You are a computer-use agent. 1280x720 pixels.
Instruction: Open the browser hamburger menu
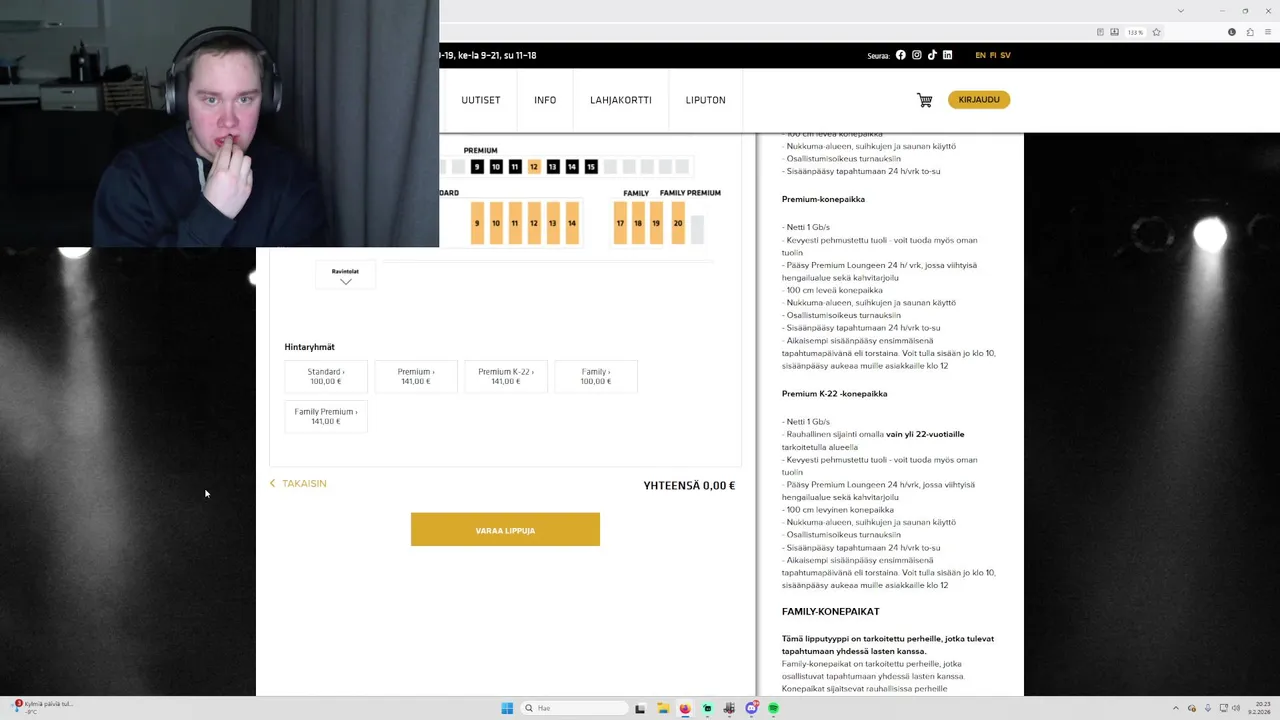pyautogui.click(x=1268, y=32)
